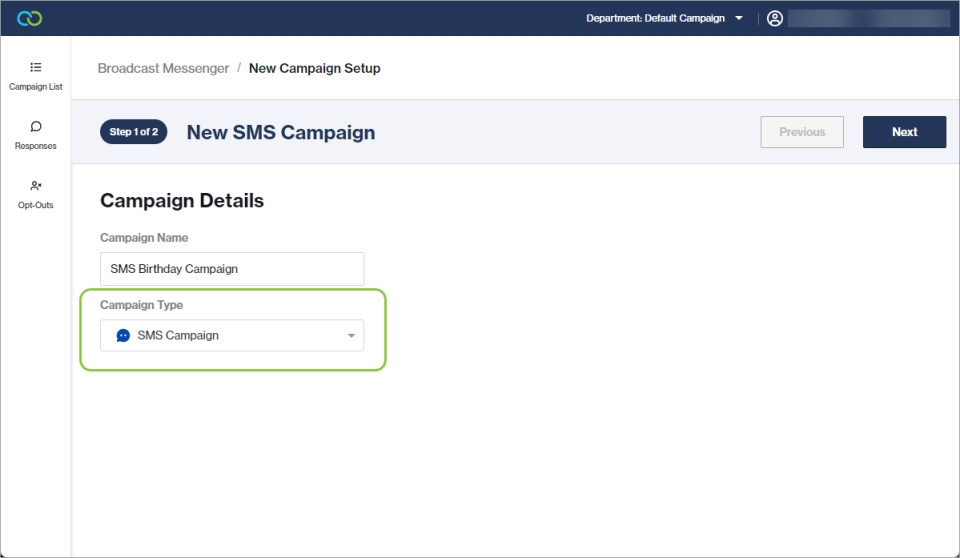Click the New Campaign Setup breadcrumb
The height and width of the screenshot is (558, 960).
coord(314,68)
